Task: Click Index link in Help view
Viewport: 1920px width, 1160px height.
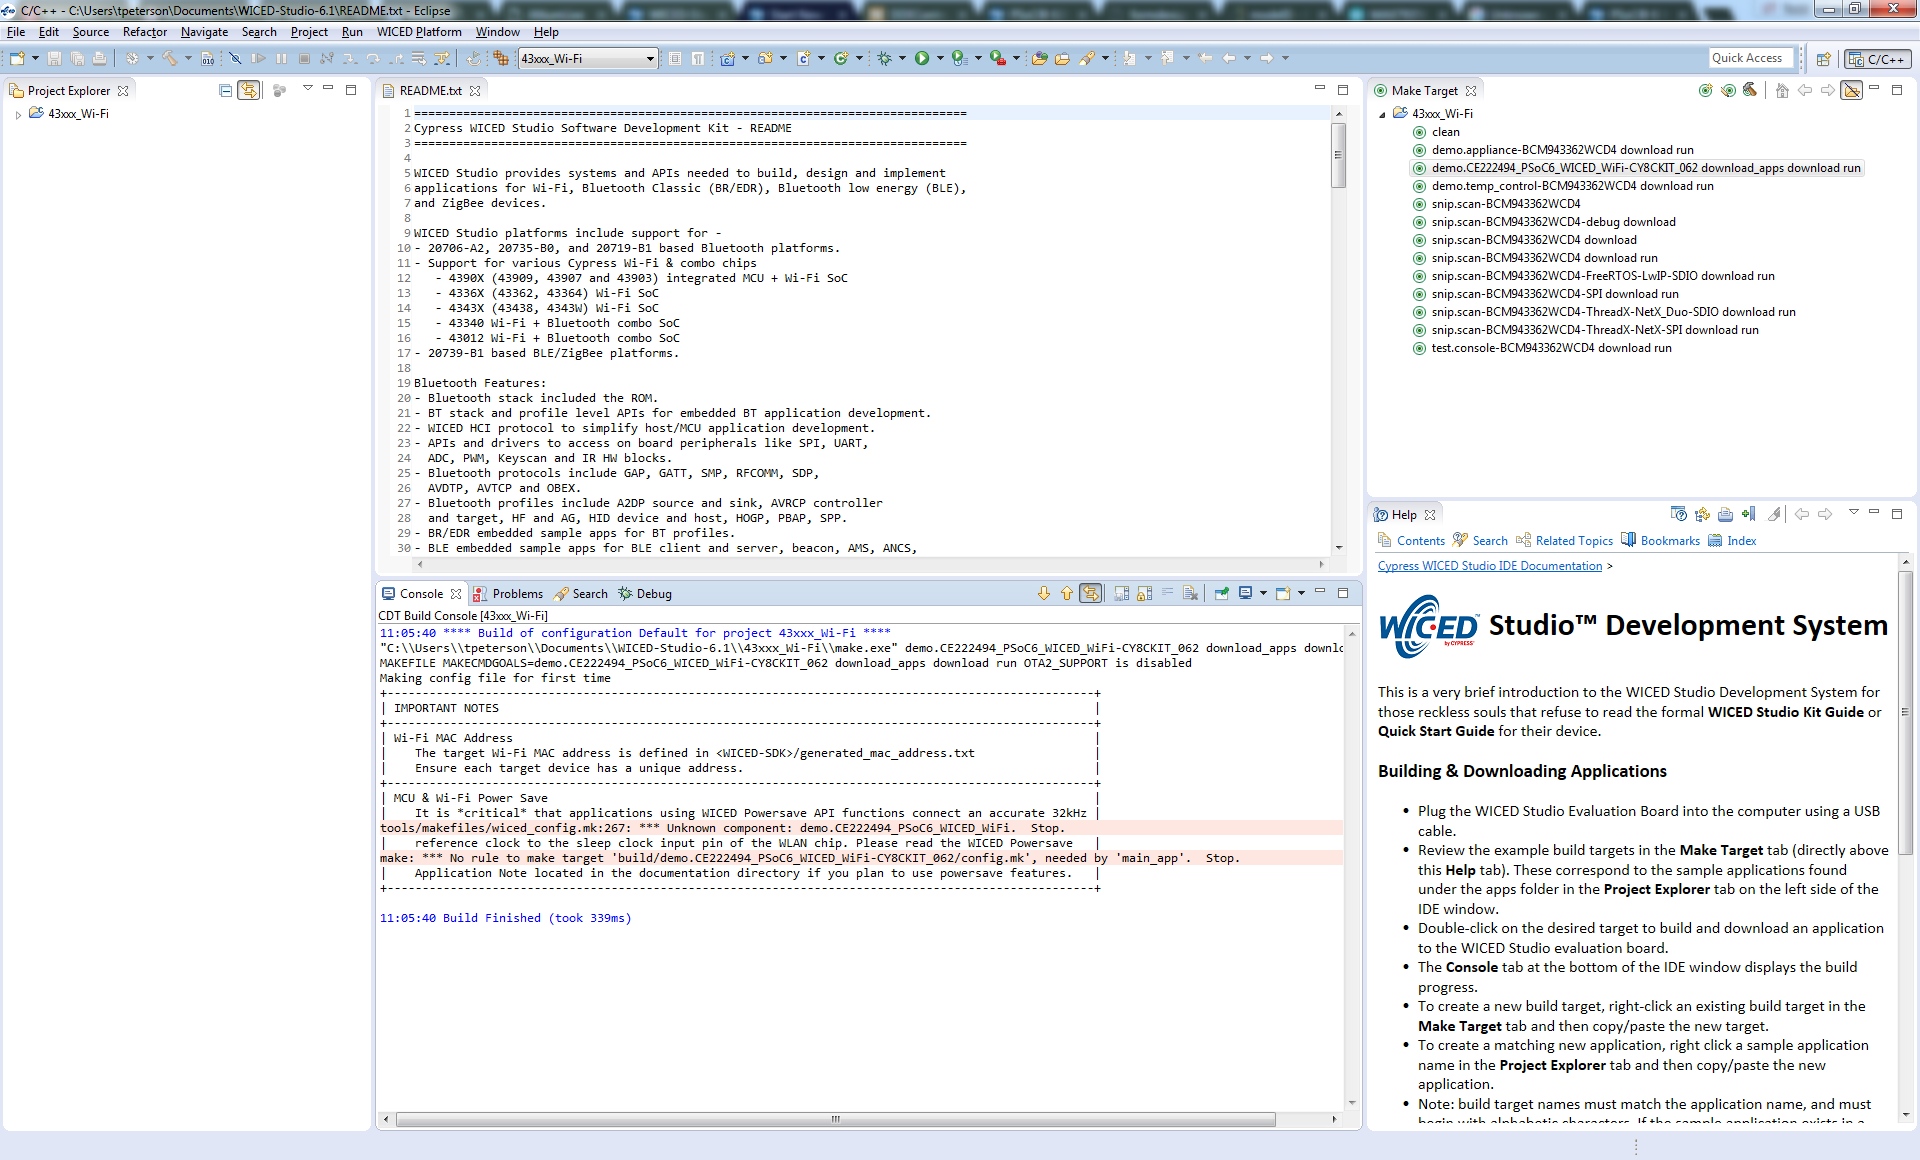Action: click(1732, 541)
